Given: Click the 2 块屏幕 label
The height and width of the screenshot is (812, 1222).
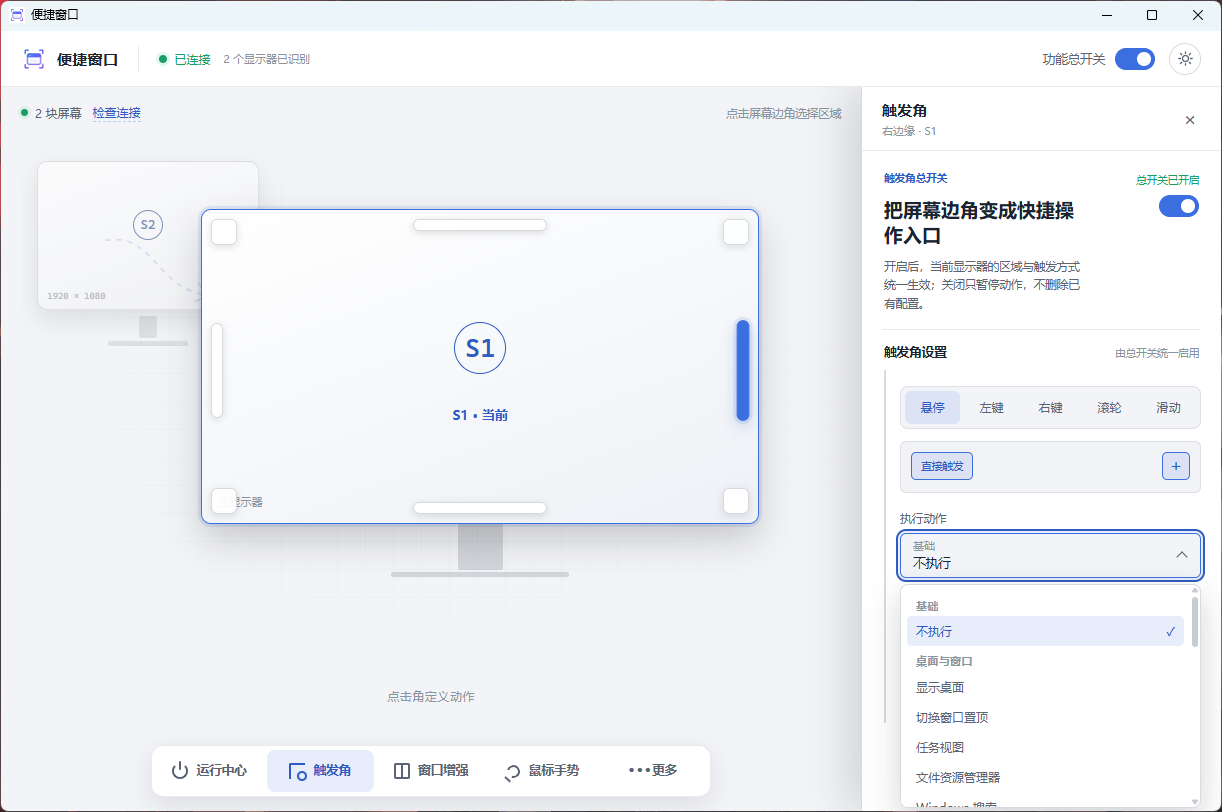Looking at the screenshot, I should [58, 113].
